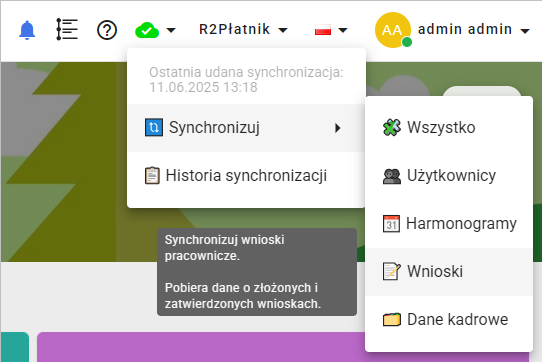Open the R2Płatnik dropdown
The height and width of the screenshot is (362, 542).
tap(243, 29)
